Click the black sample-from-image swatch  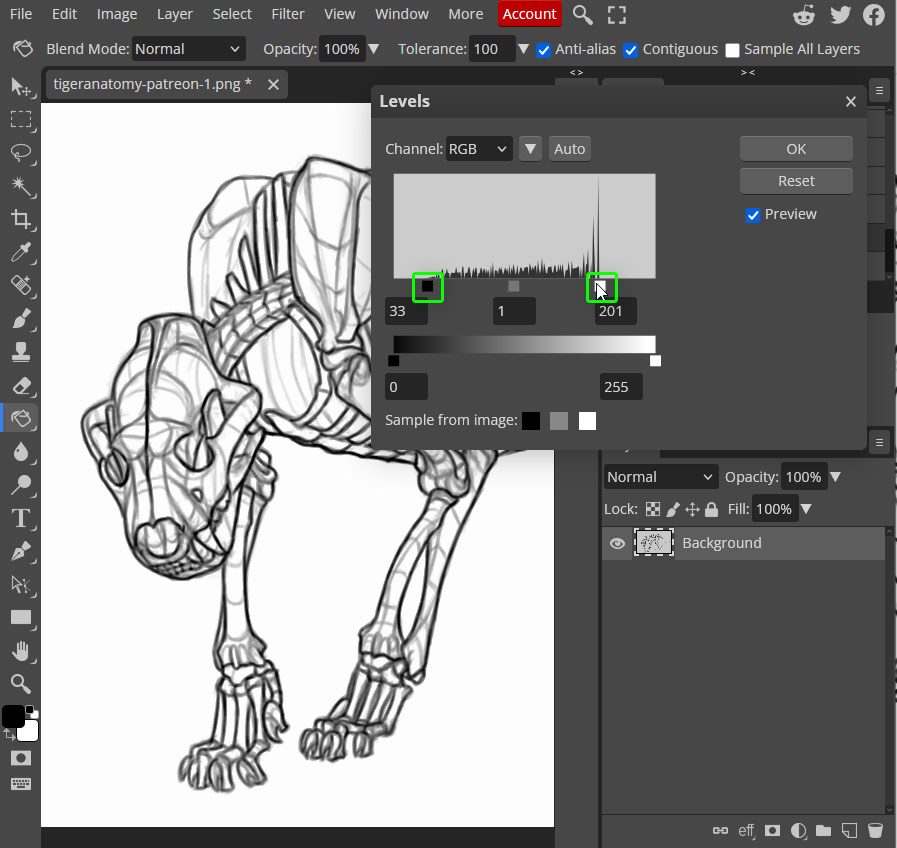click(x=530, y=420)
